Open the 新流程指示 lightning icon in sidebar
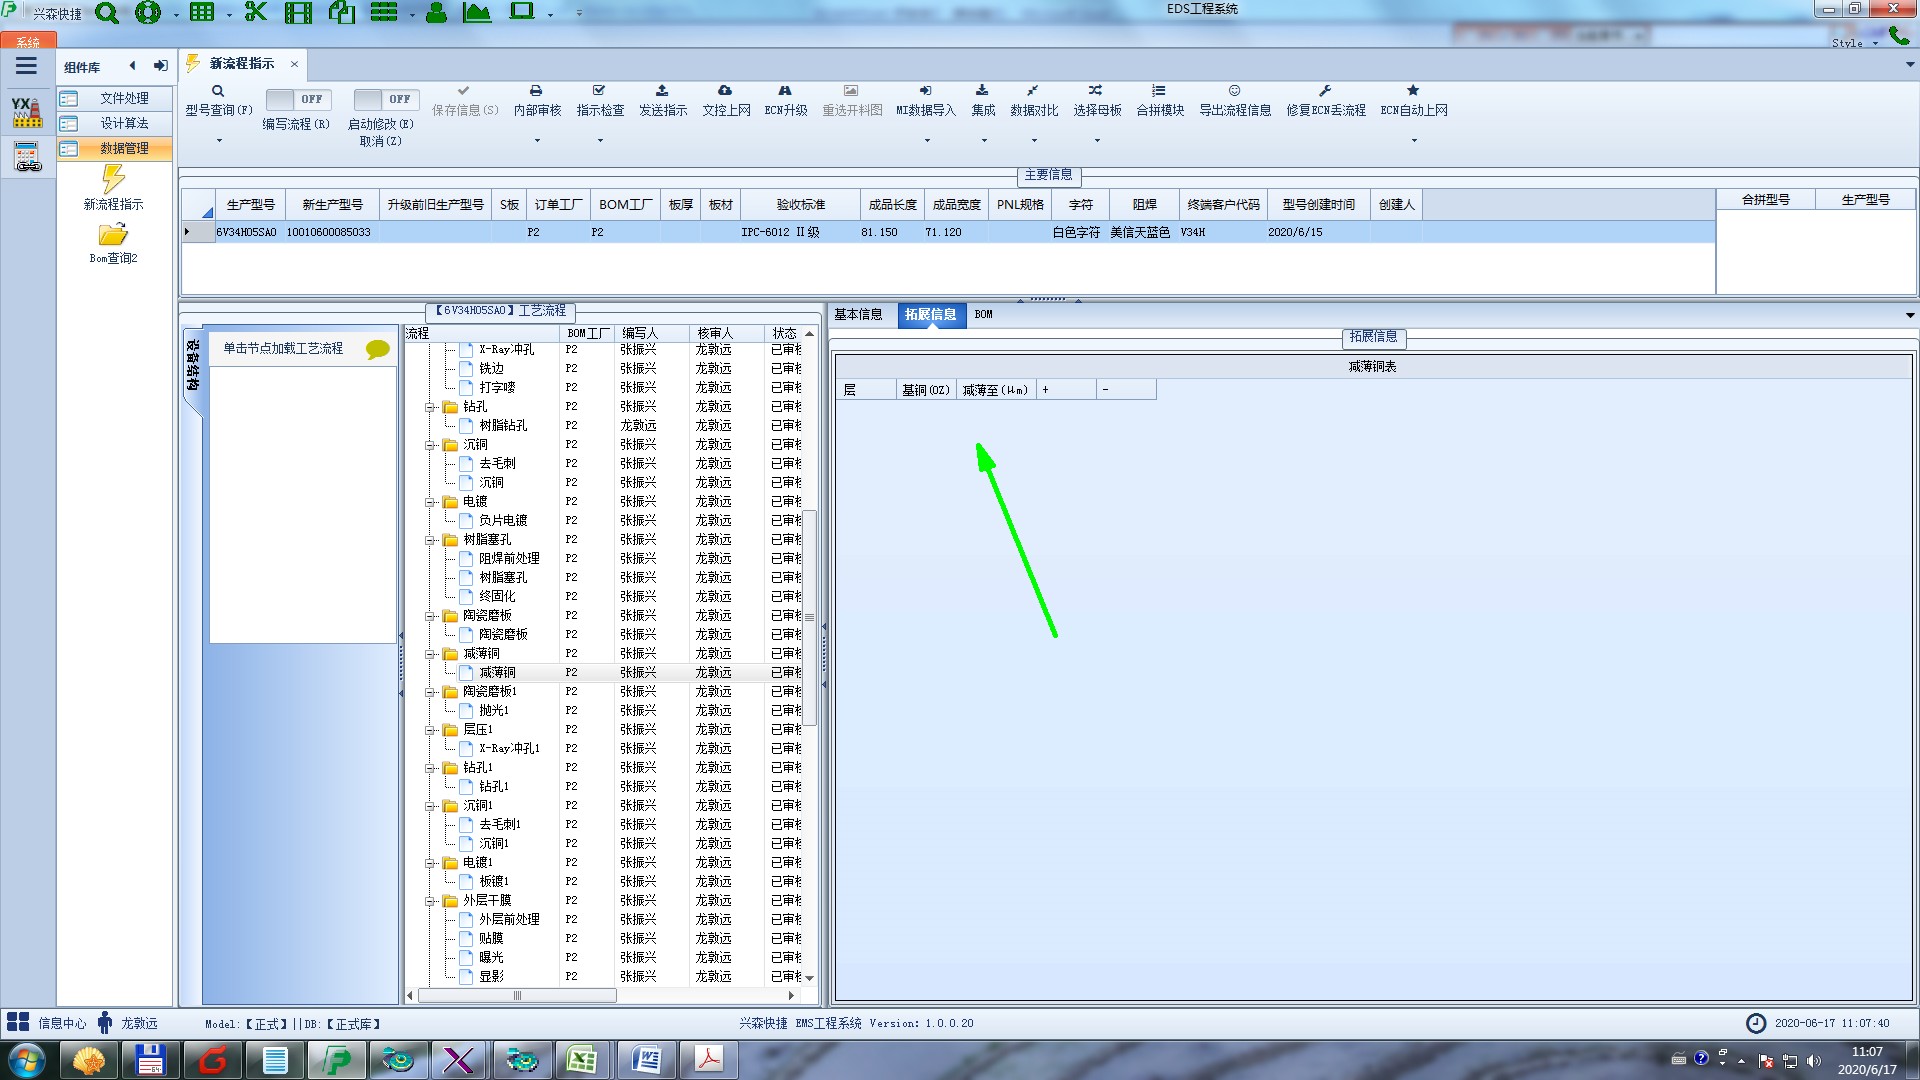 click(x=113, y=180)
